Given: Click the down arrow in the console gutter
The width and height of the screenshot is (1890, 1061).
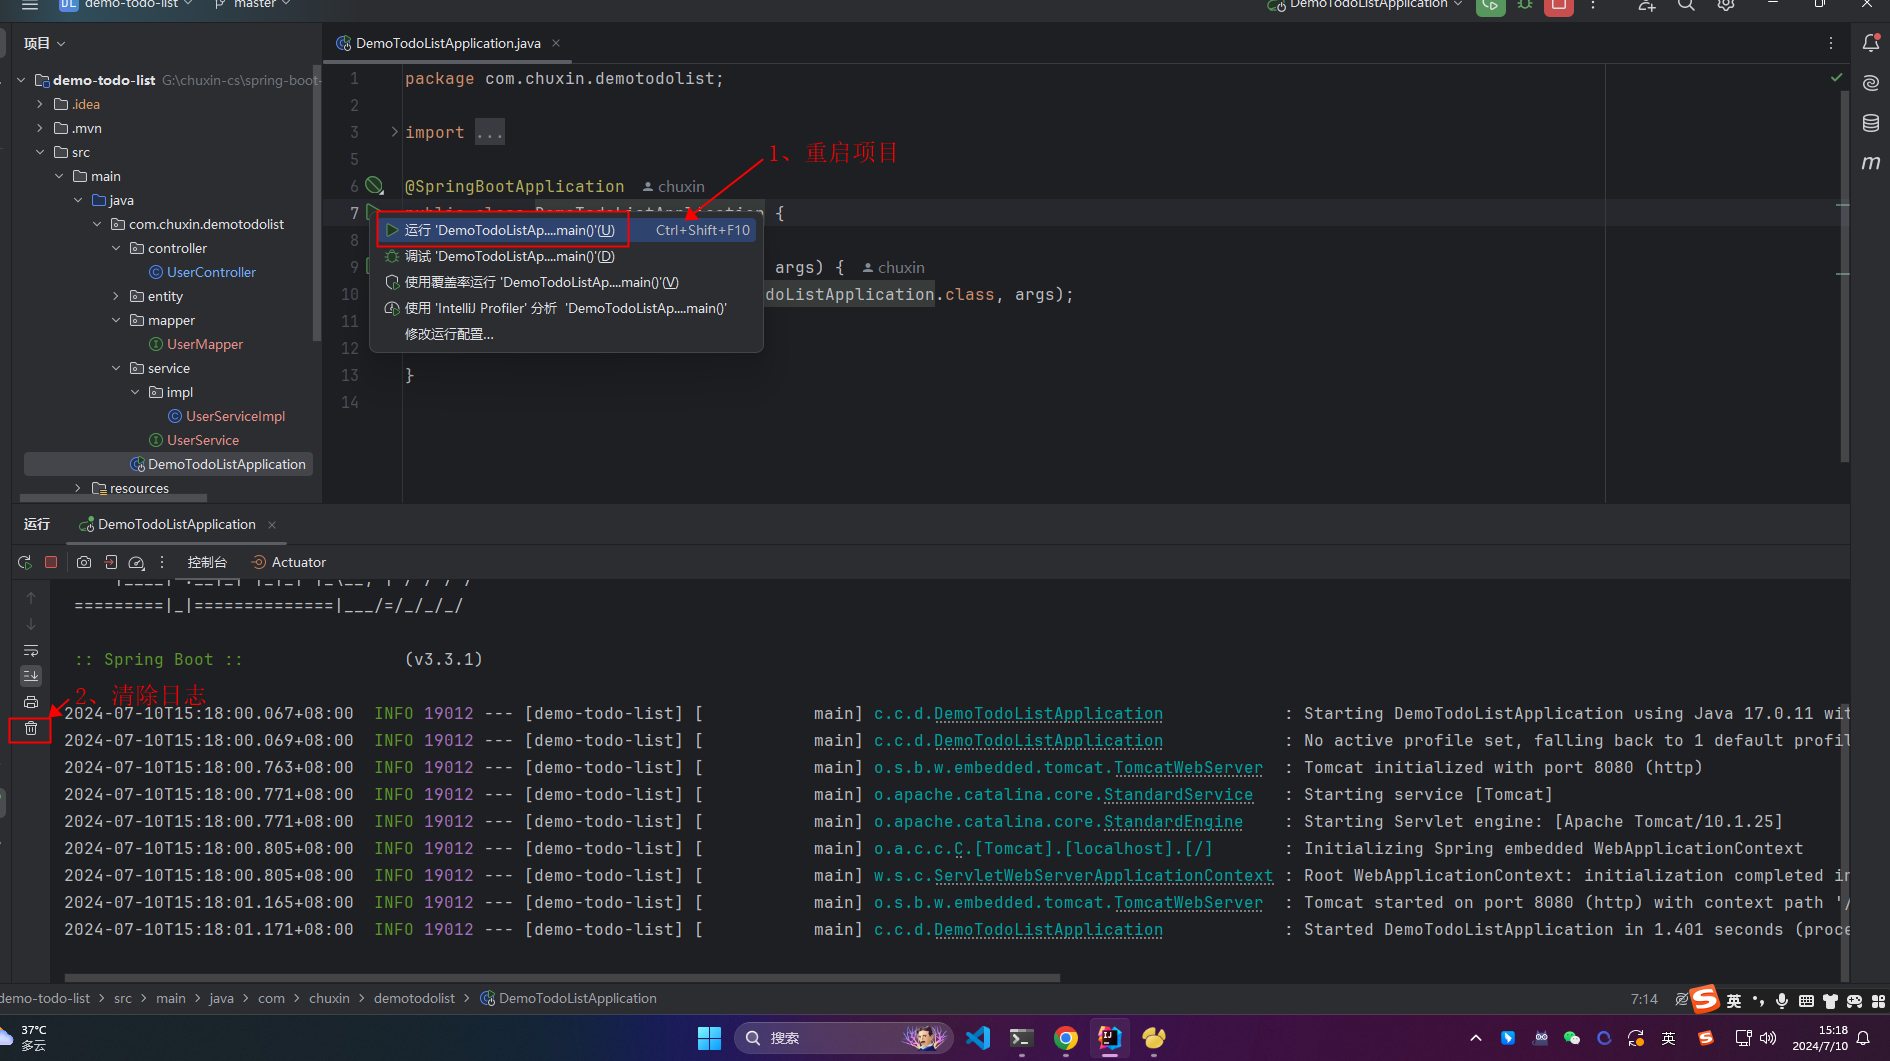Looking at the screenshot, I should (x=31, y=624).
